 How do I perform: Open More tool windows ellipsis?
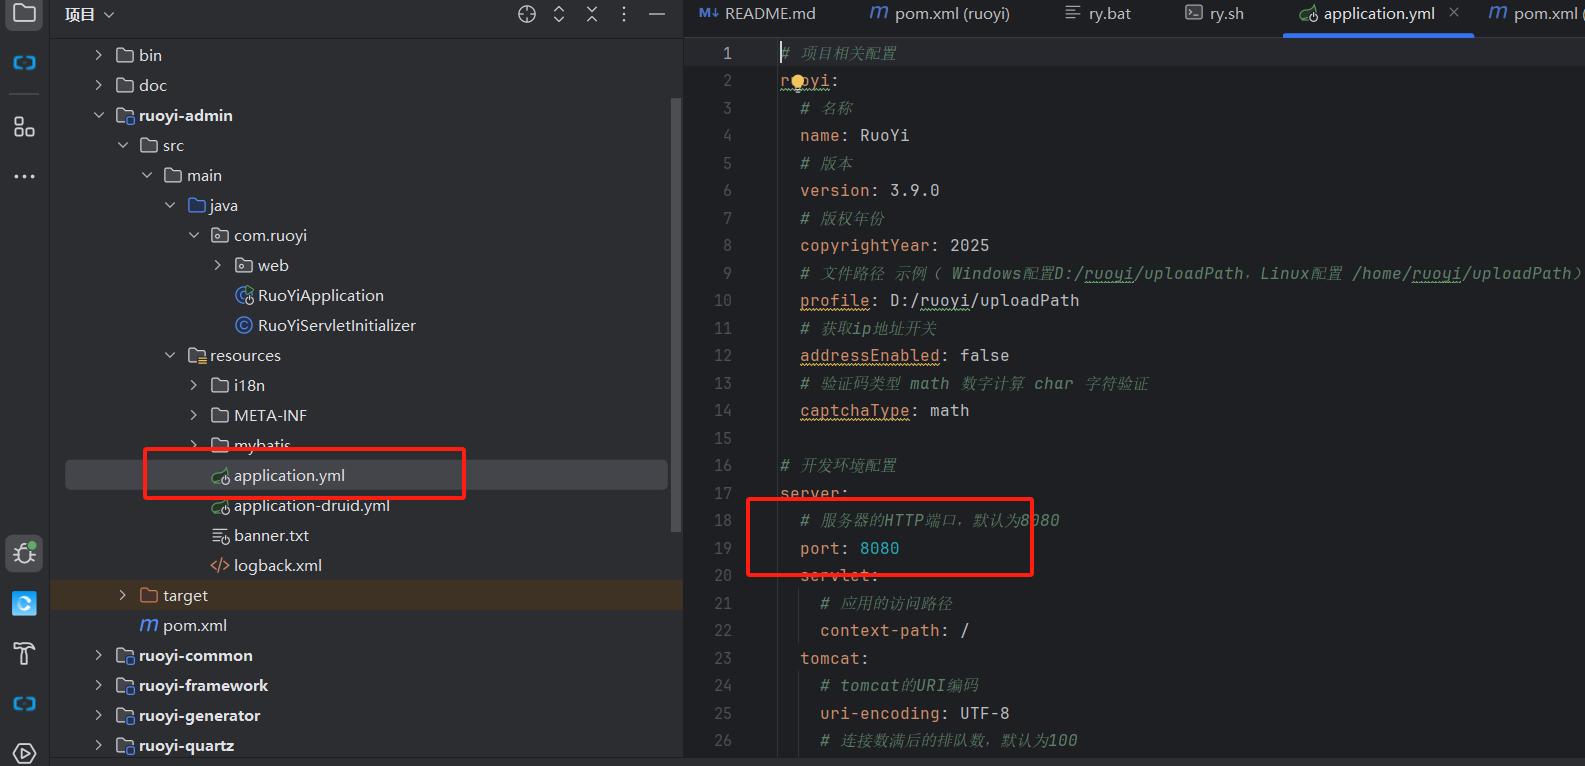[24, 176]
